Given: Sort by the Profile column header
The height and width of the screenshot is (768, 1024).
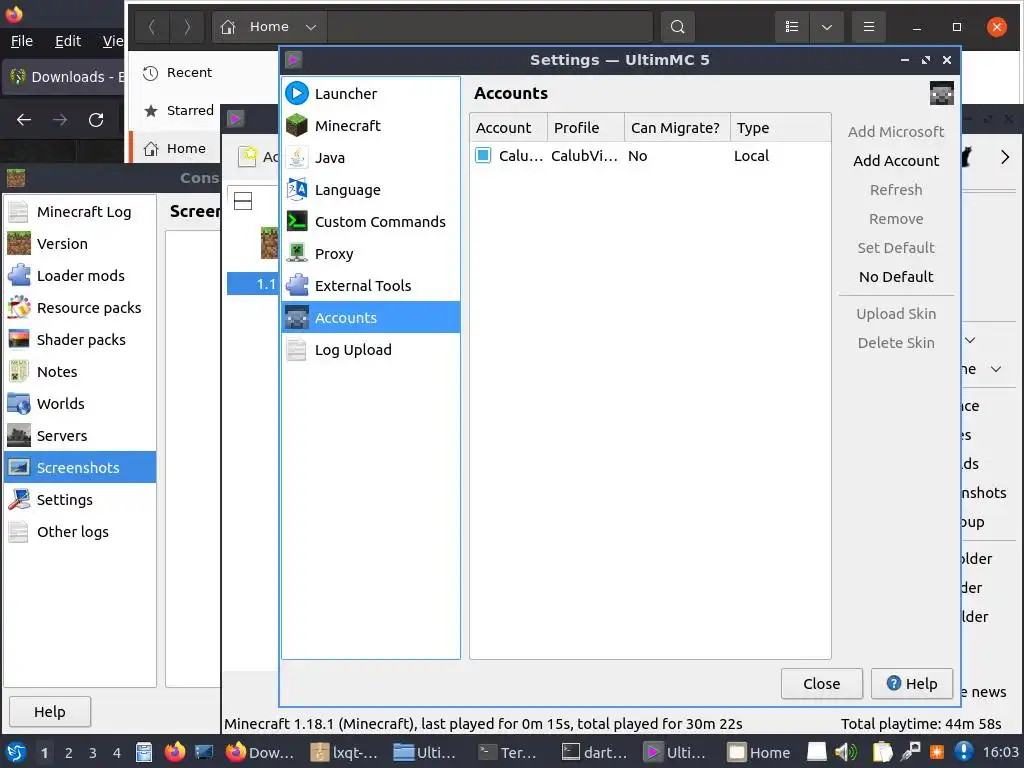Looking at the screenshot, I should pos(586,128).
